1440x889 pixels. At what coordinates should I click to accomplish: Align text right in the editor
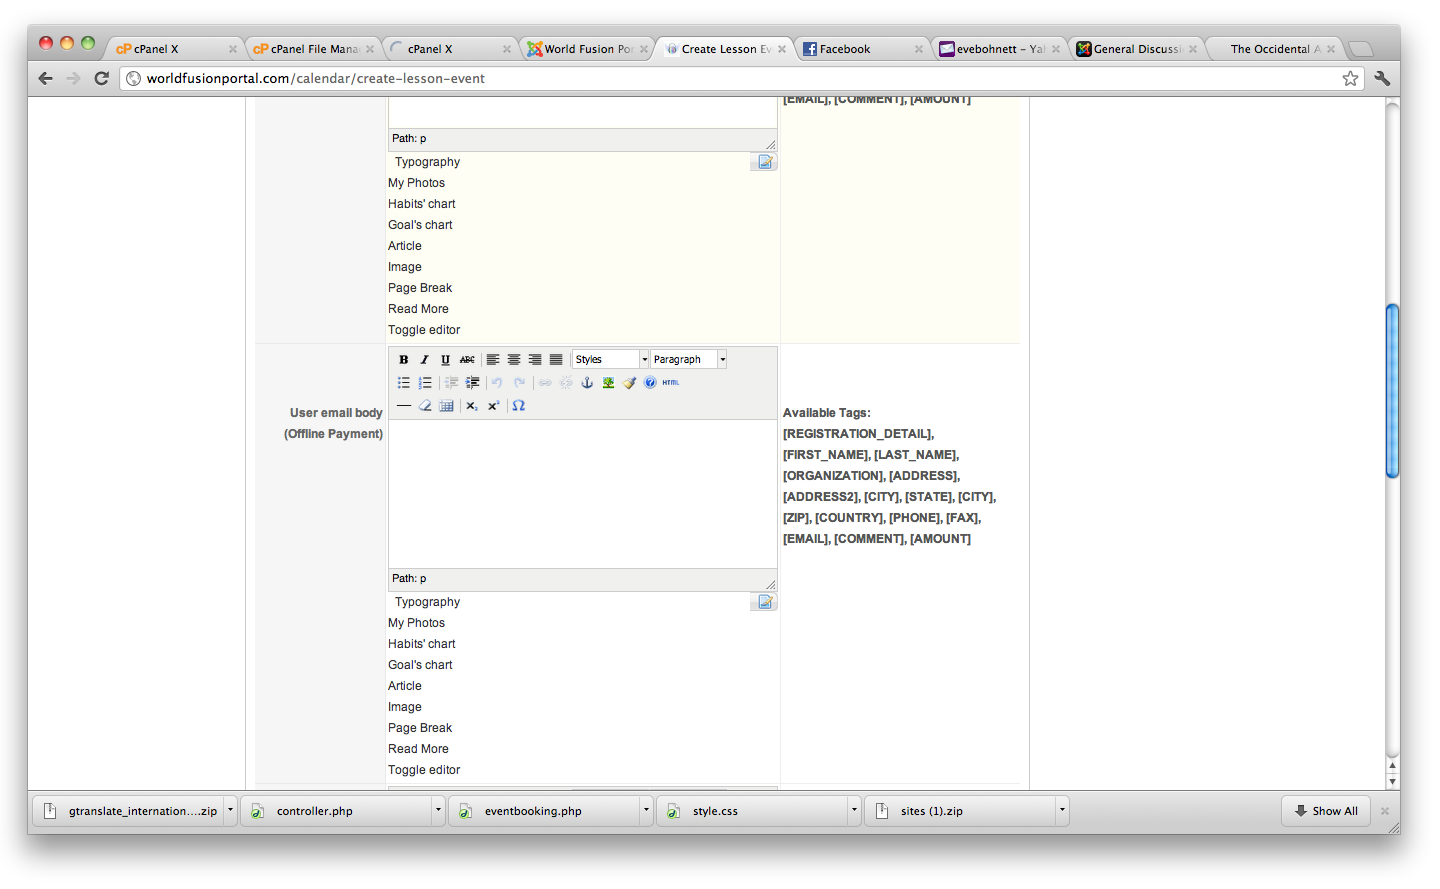point(535,359)
